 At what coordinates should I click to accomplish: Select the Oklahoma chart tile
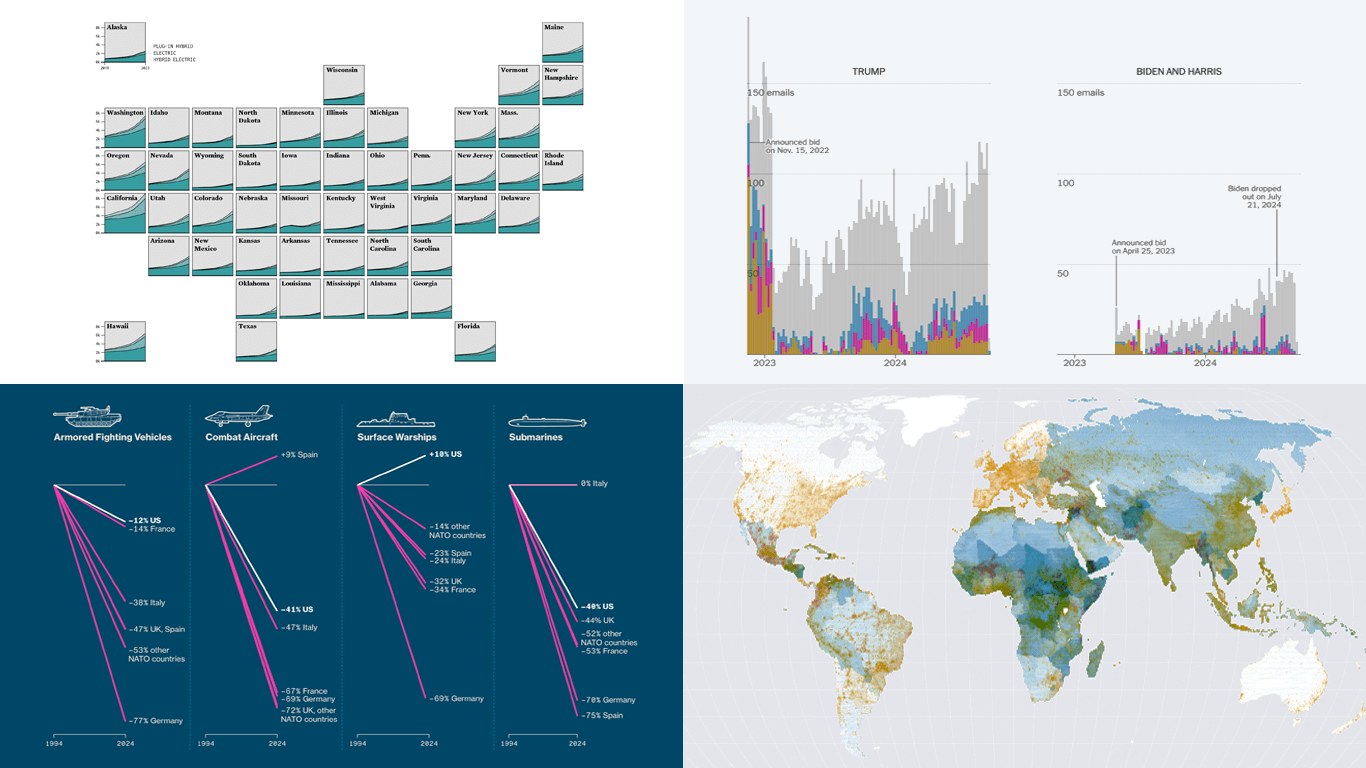coord(256,298)
